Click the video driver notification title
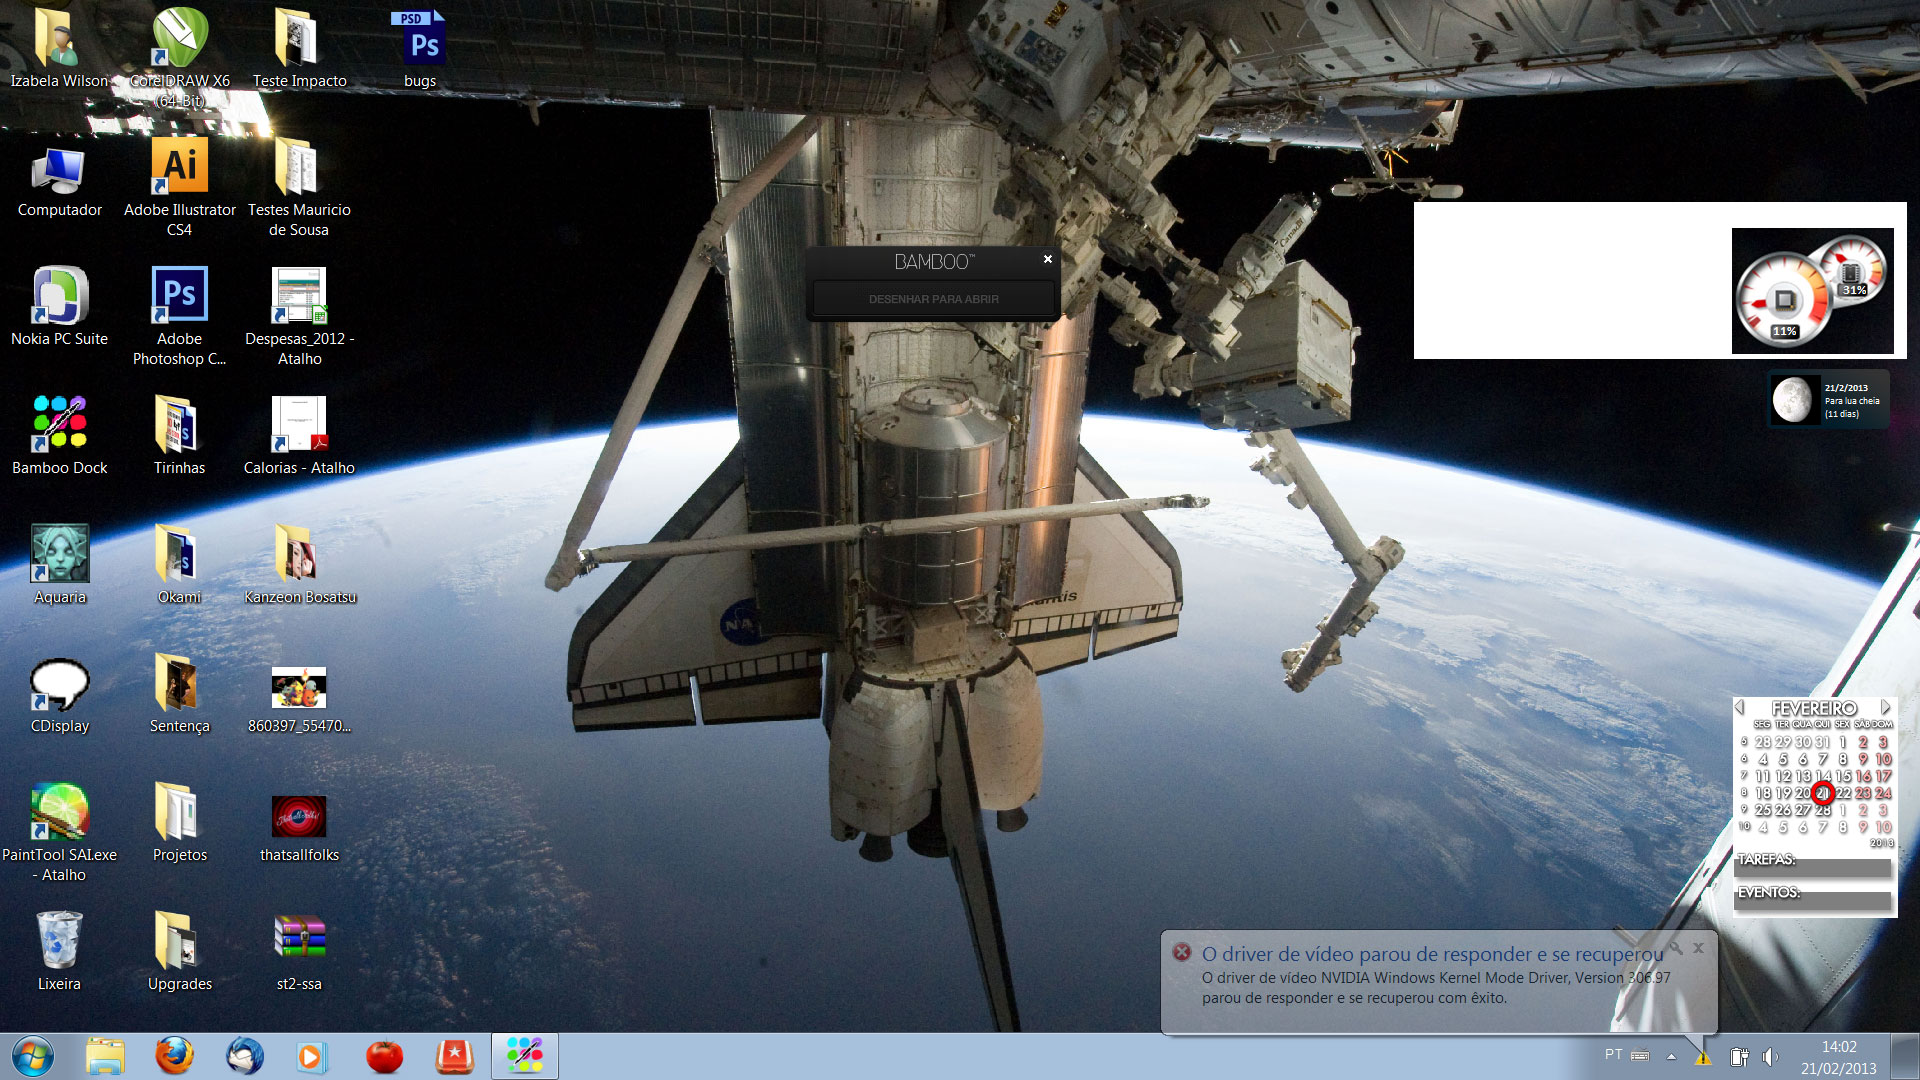Screen dimensions: 1920x1080 pos(1432,954)
